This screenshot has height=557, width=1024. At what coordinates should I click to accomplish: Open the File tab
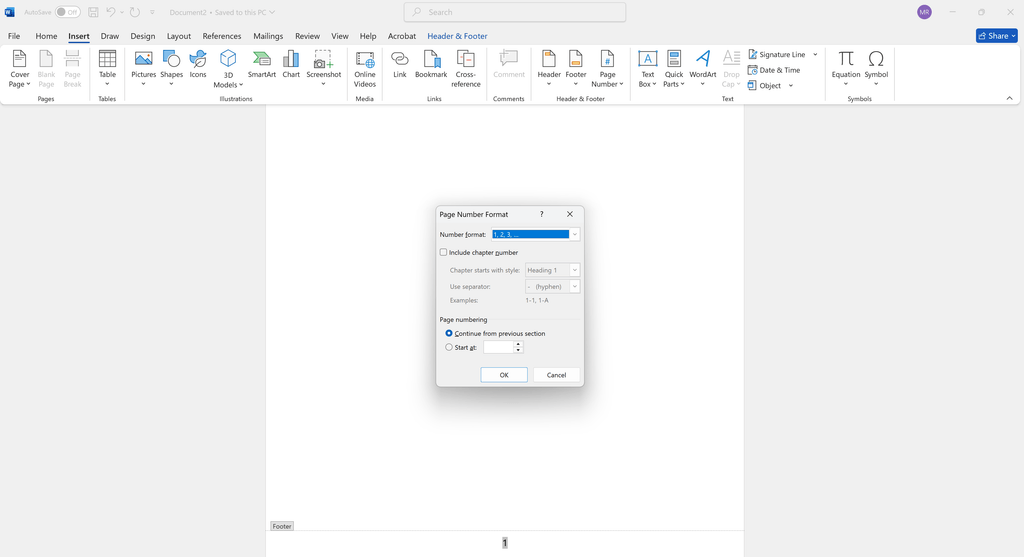click(x=14, y=36)
